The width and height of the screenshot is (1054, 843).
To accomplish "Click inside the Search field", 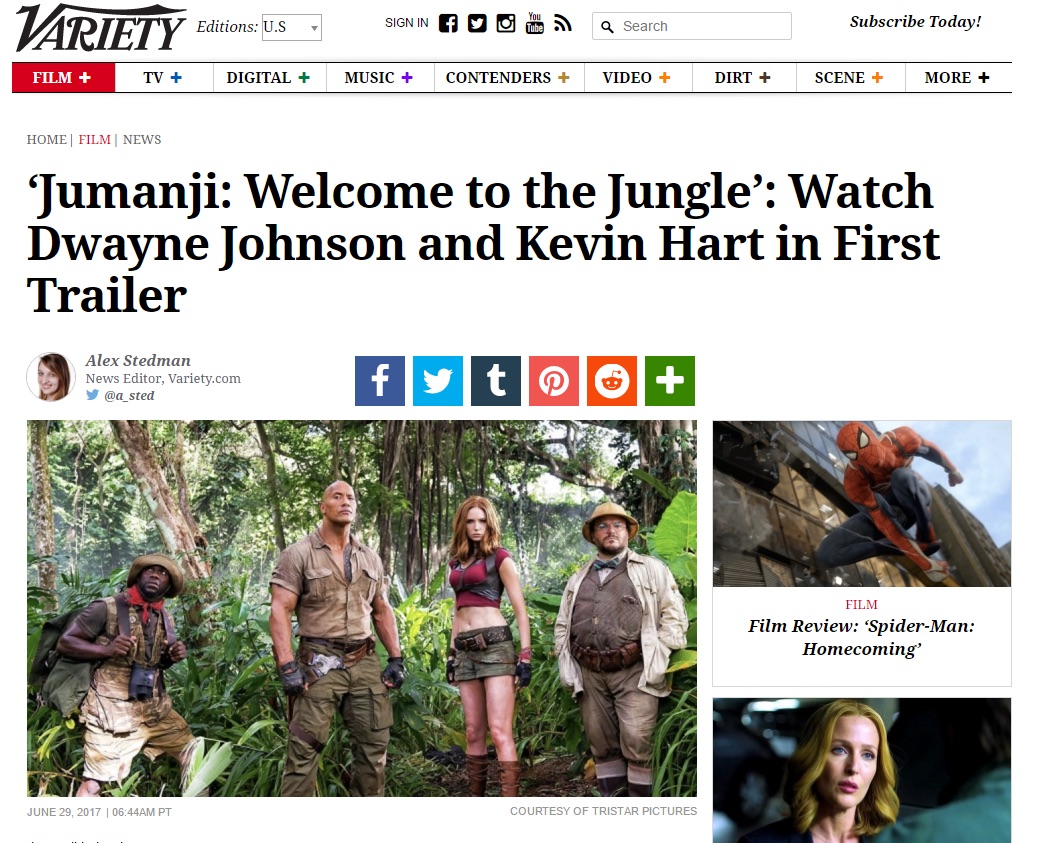I will (x=692, y=26).
